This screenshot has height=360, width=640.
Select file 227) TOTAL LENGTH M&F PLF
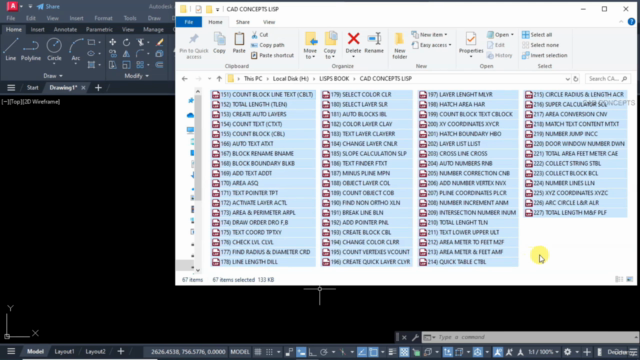[x=576, y=213]
